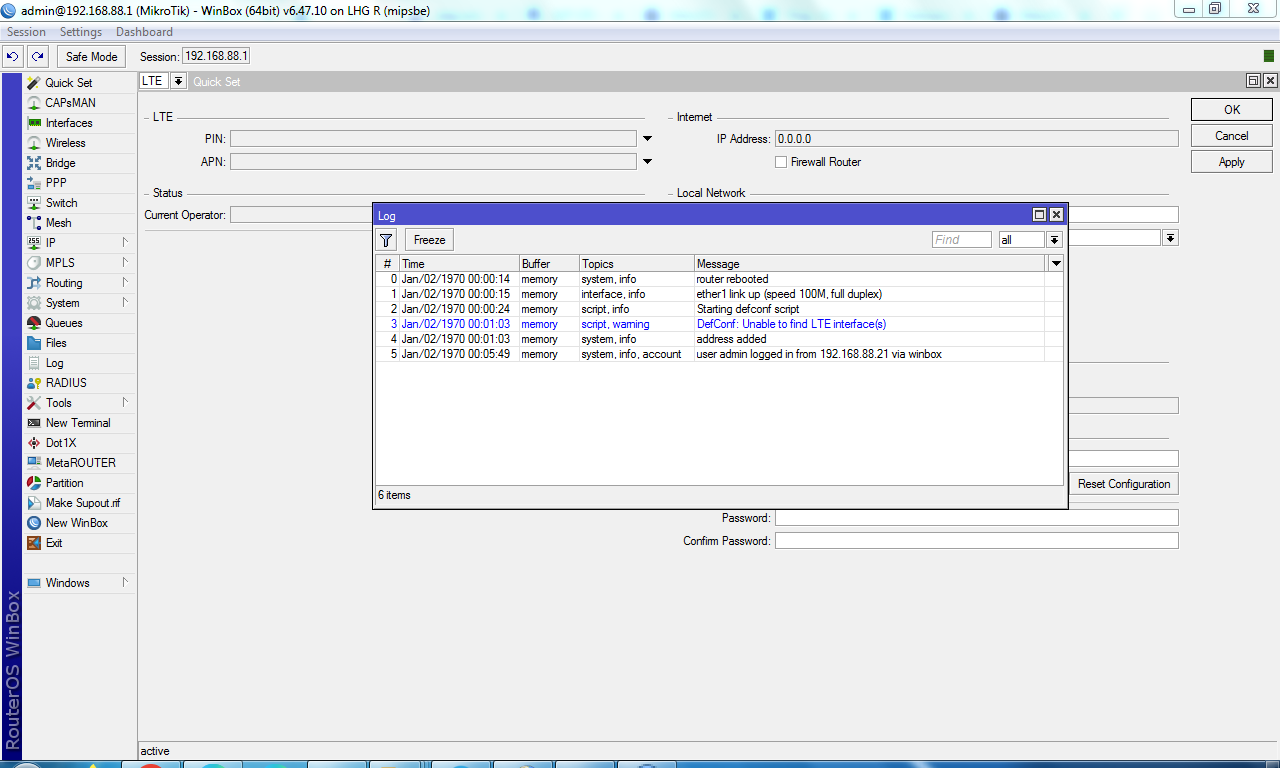Click the APN input field
The image size is (1280, 768).
433,162
